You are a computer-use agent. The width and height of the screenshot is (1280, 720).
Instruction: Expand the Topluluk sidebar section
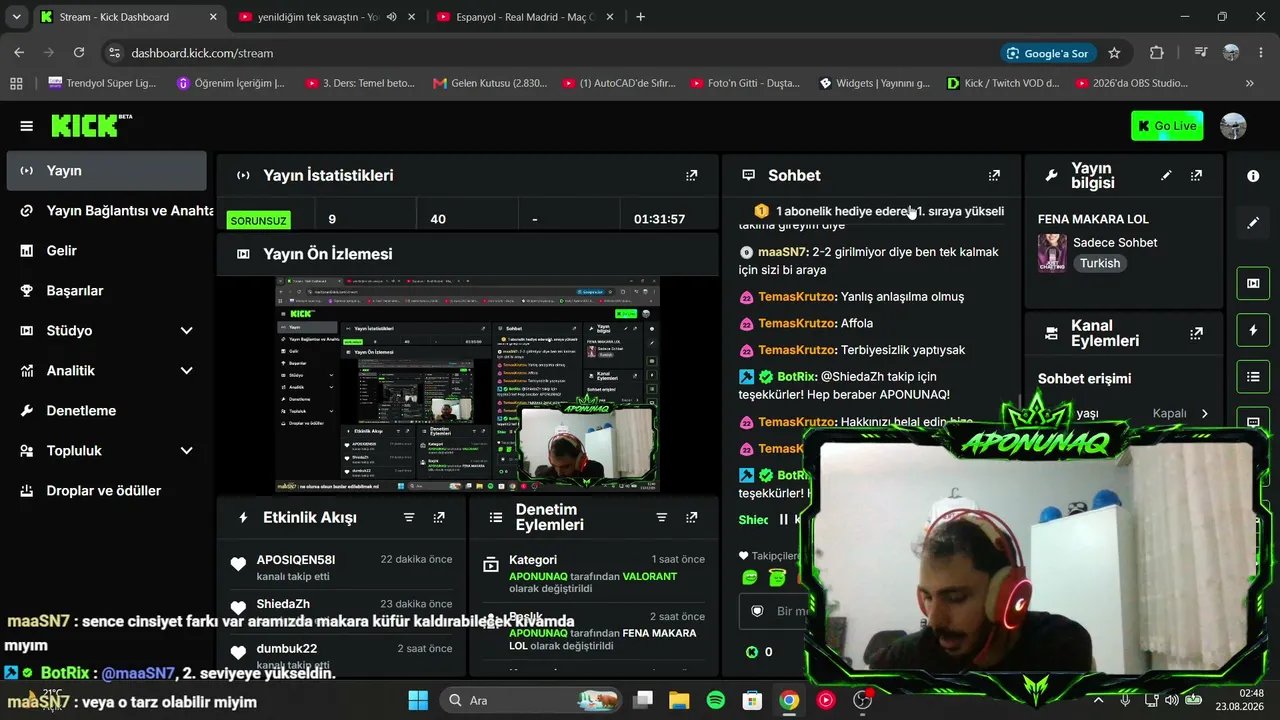186,451
